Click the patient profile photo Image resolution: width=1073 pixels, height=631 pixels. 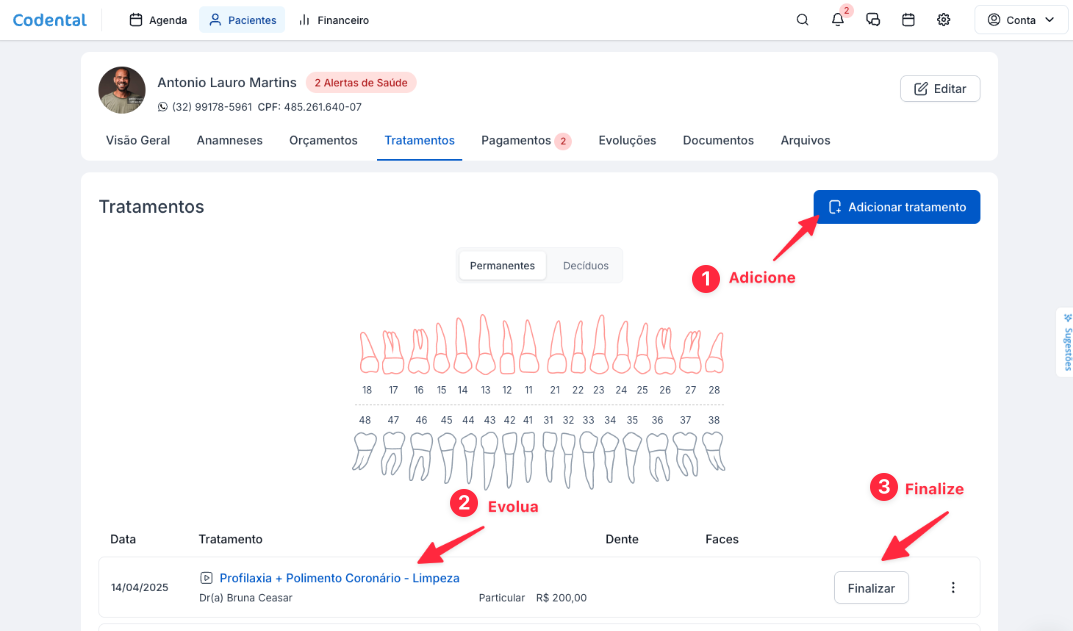click(122, 91)
